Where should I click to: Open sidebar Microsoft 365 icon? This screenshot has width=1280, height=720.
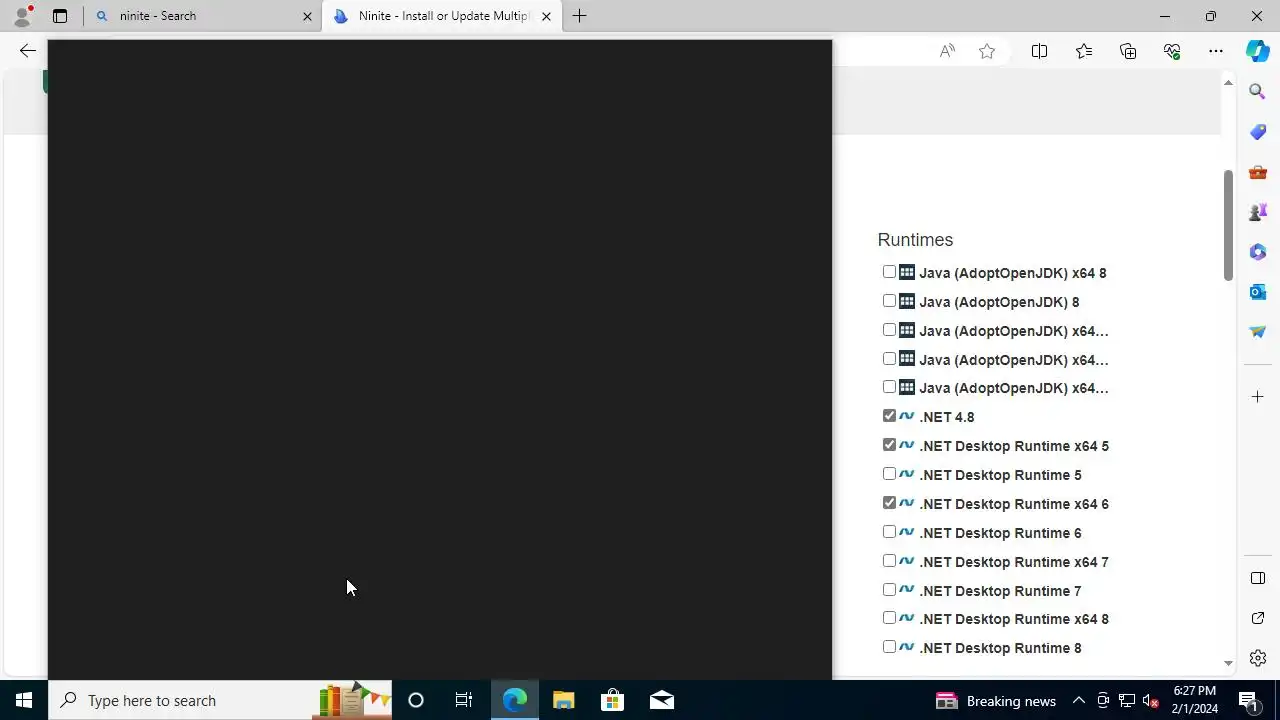pos(1258,252)
